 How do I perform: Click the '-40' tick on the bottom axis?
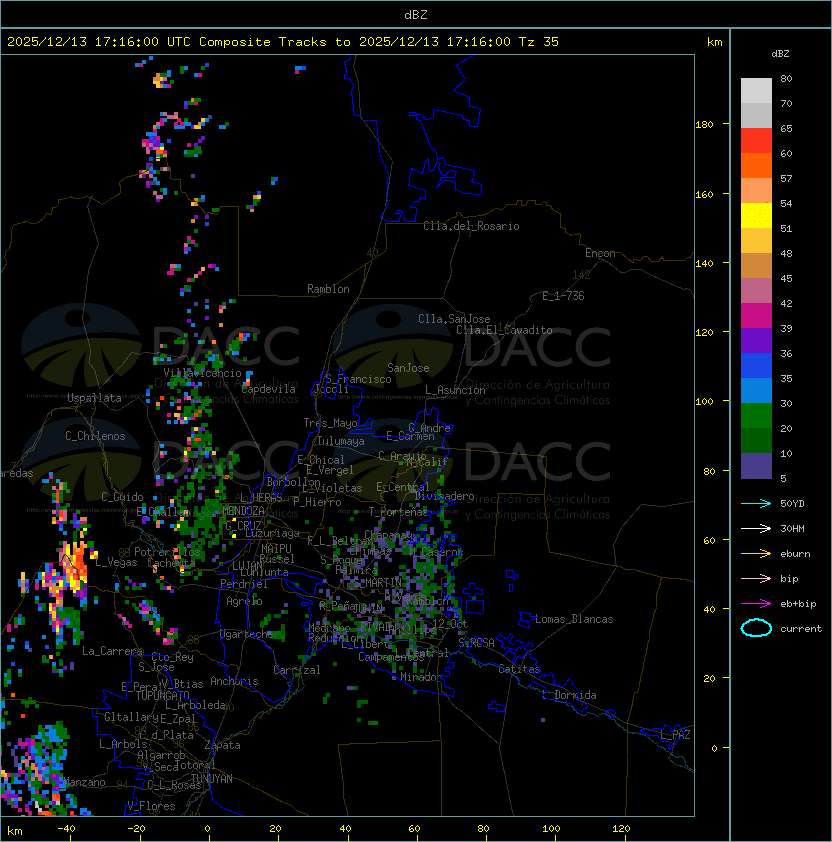[66, 829]
